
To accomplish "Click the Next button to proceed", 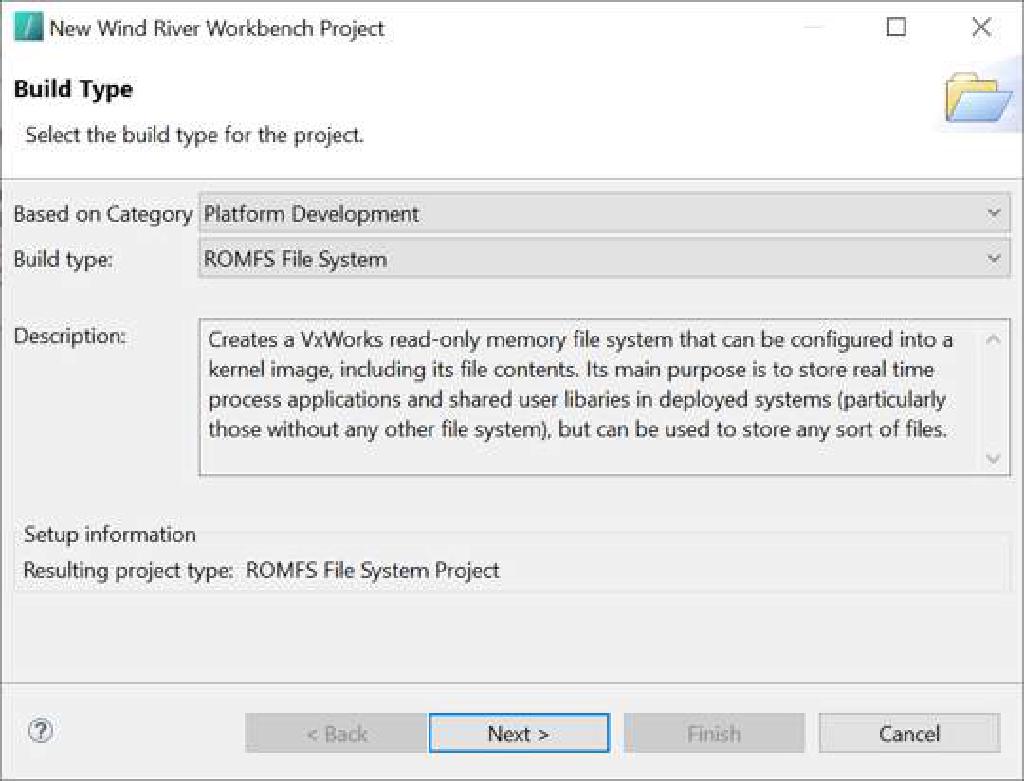I will coord(517,733).
